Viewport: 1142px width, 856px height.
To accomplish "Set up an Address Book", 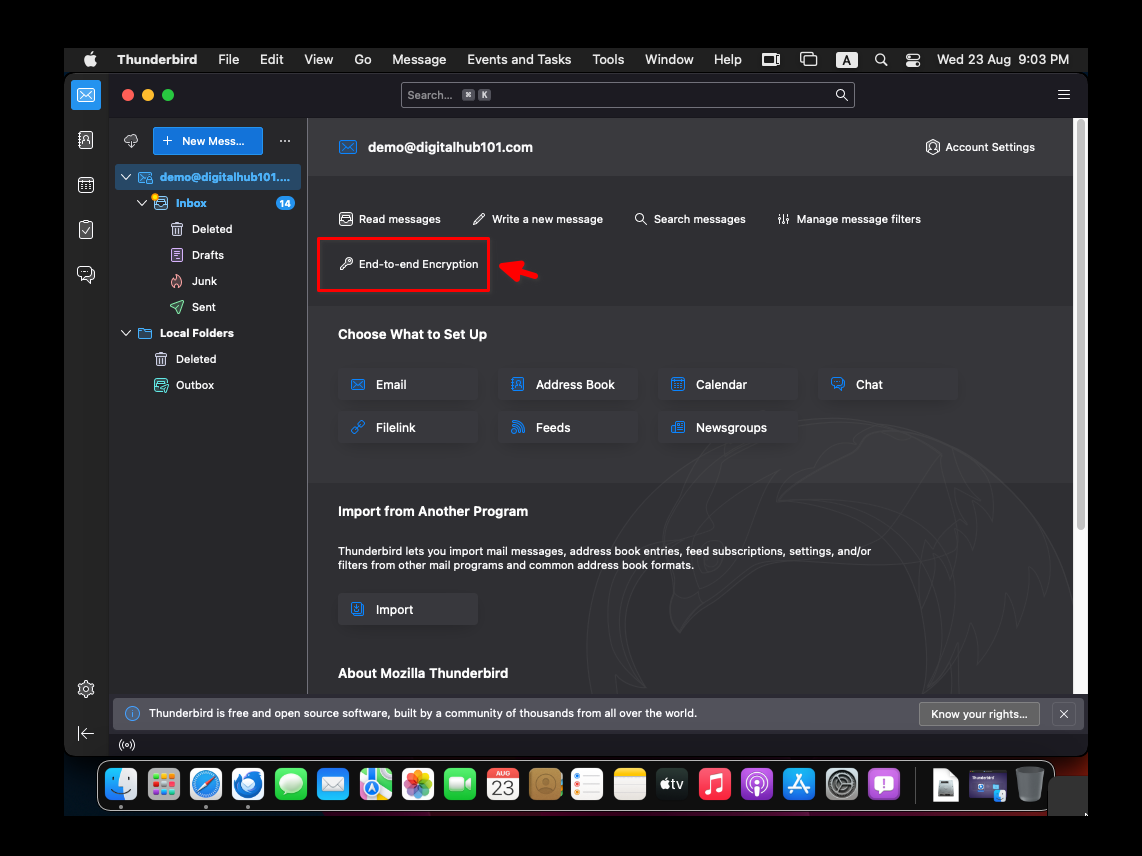I will [568, 385].
